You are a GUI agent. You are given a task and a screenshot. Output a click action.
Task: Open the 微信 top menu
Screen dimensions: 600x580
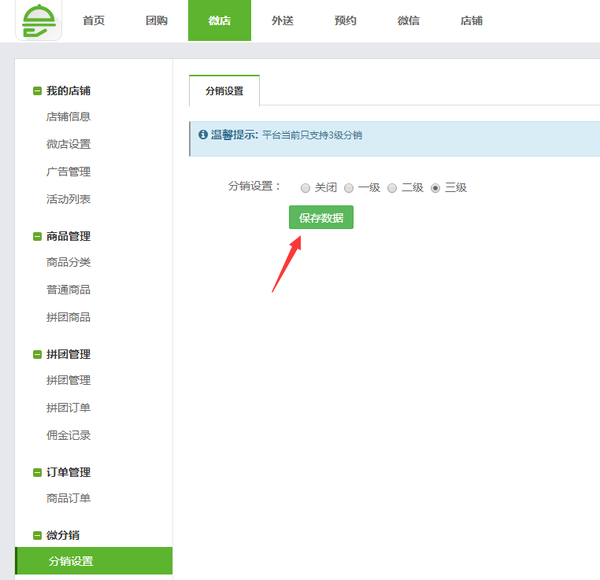click(x=408, y=21)
